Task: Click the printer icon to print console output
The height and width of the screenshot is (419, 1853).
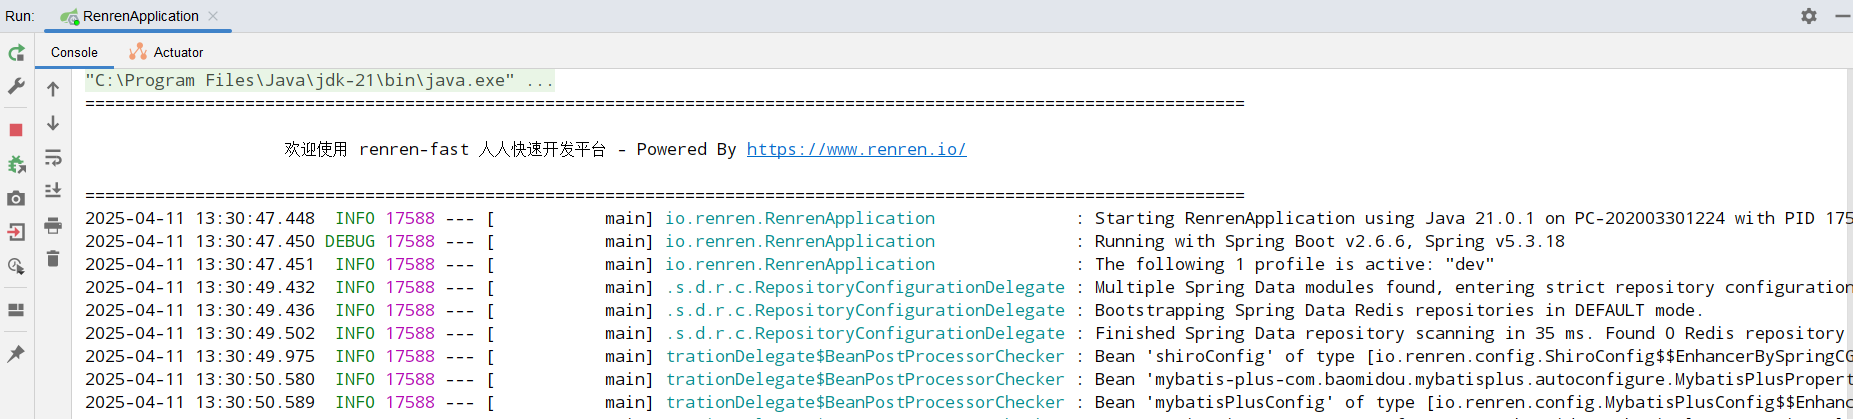Action: 53,225
